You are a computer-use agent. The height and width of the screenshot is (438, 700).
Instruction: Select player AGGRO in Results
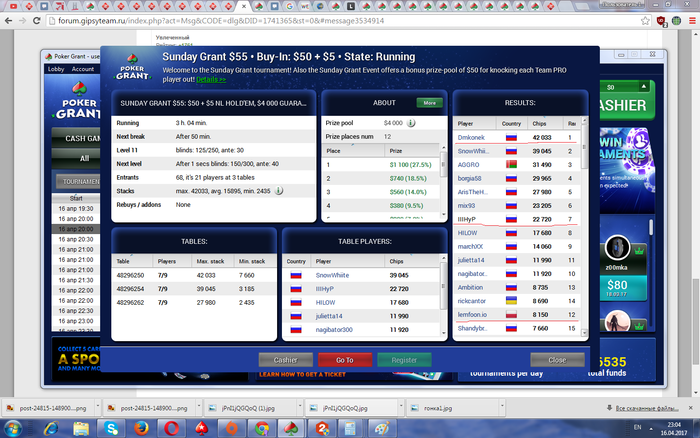click(x=468, y=165)
